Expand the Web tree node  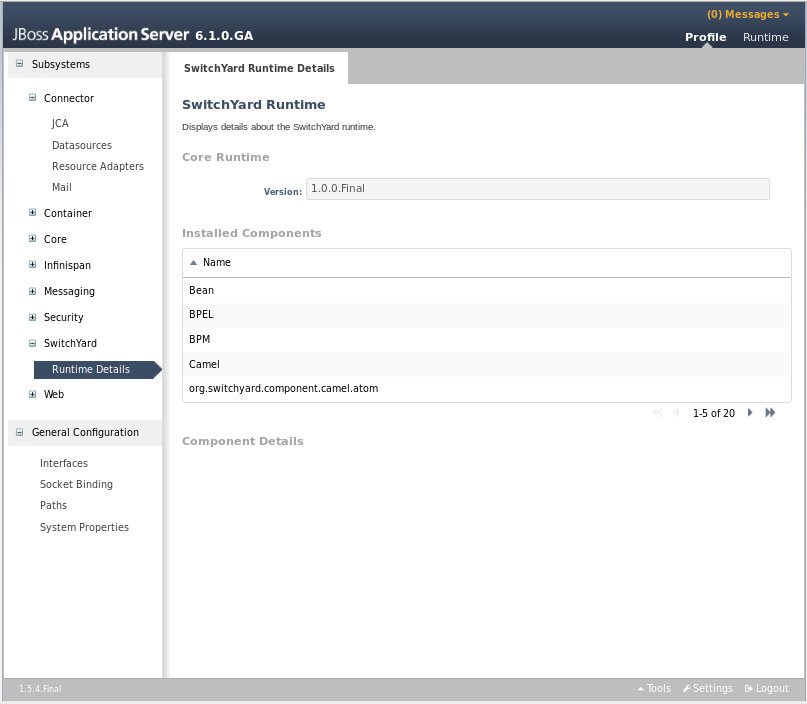pos(32,394)
